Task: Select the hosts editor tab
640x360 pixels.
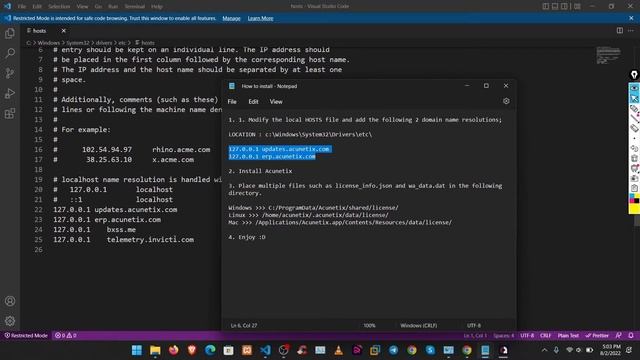Action: coord(40,31)
